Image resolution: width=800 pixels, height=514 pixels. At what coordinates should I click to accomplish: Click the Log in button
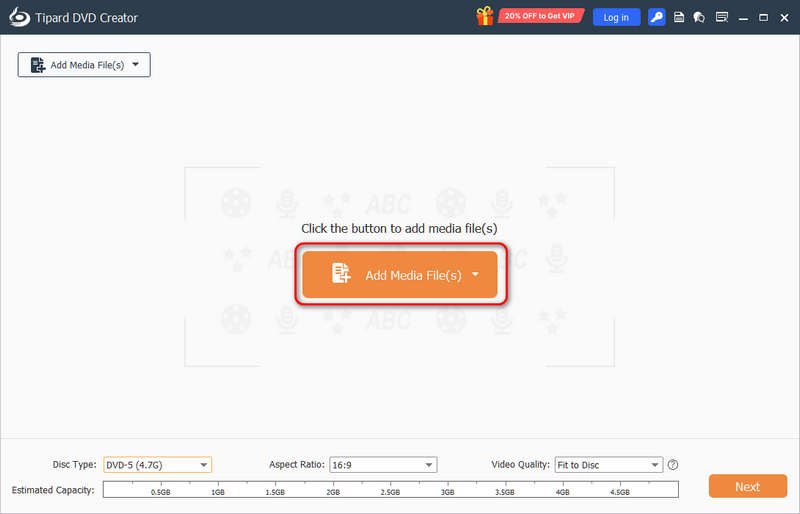616,17
